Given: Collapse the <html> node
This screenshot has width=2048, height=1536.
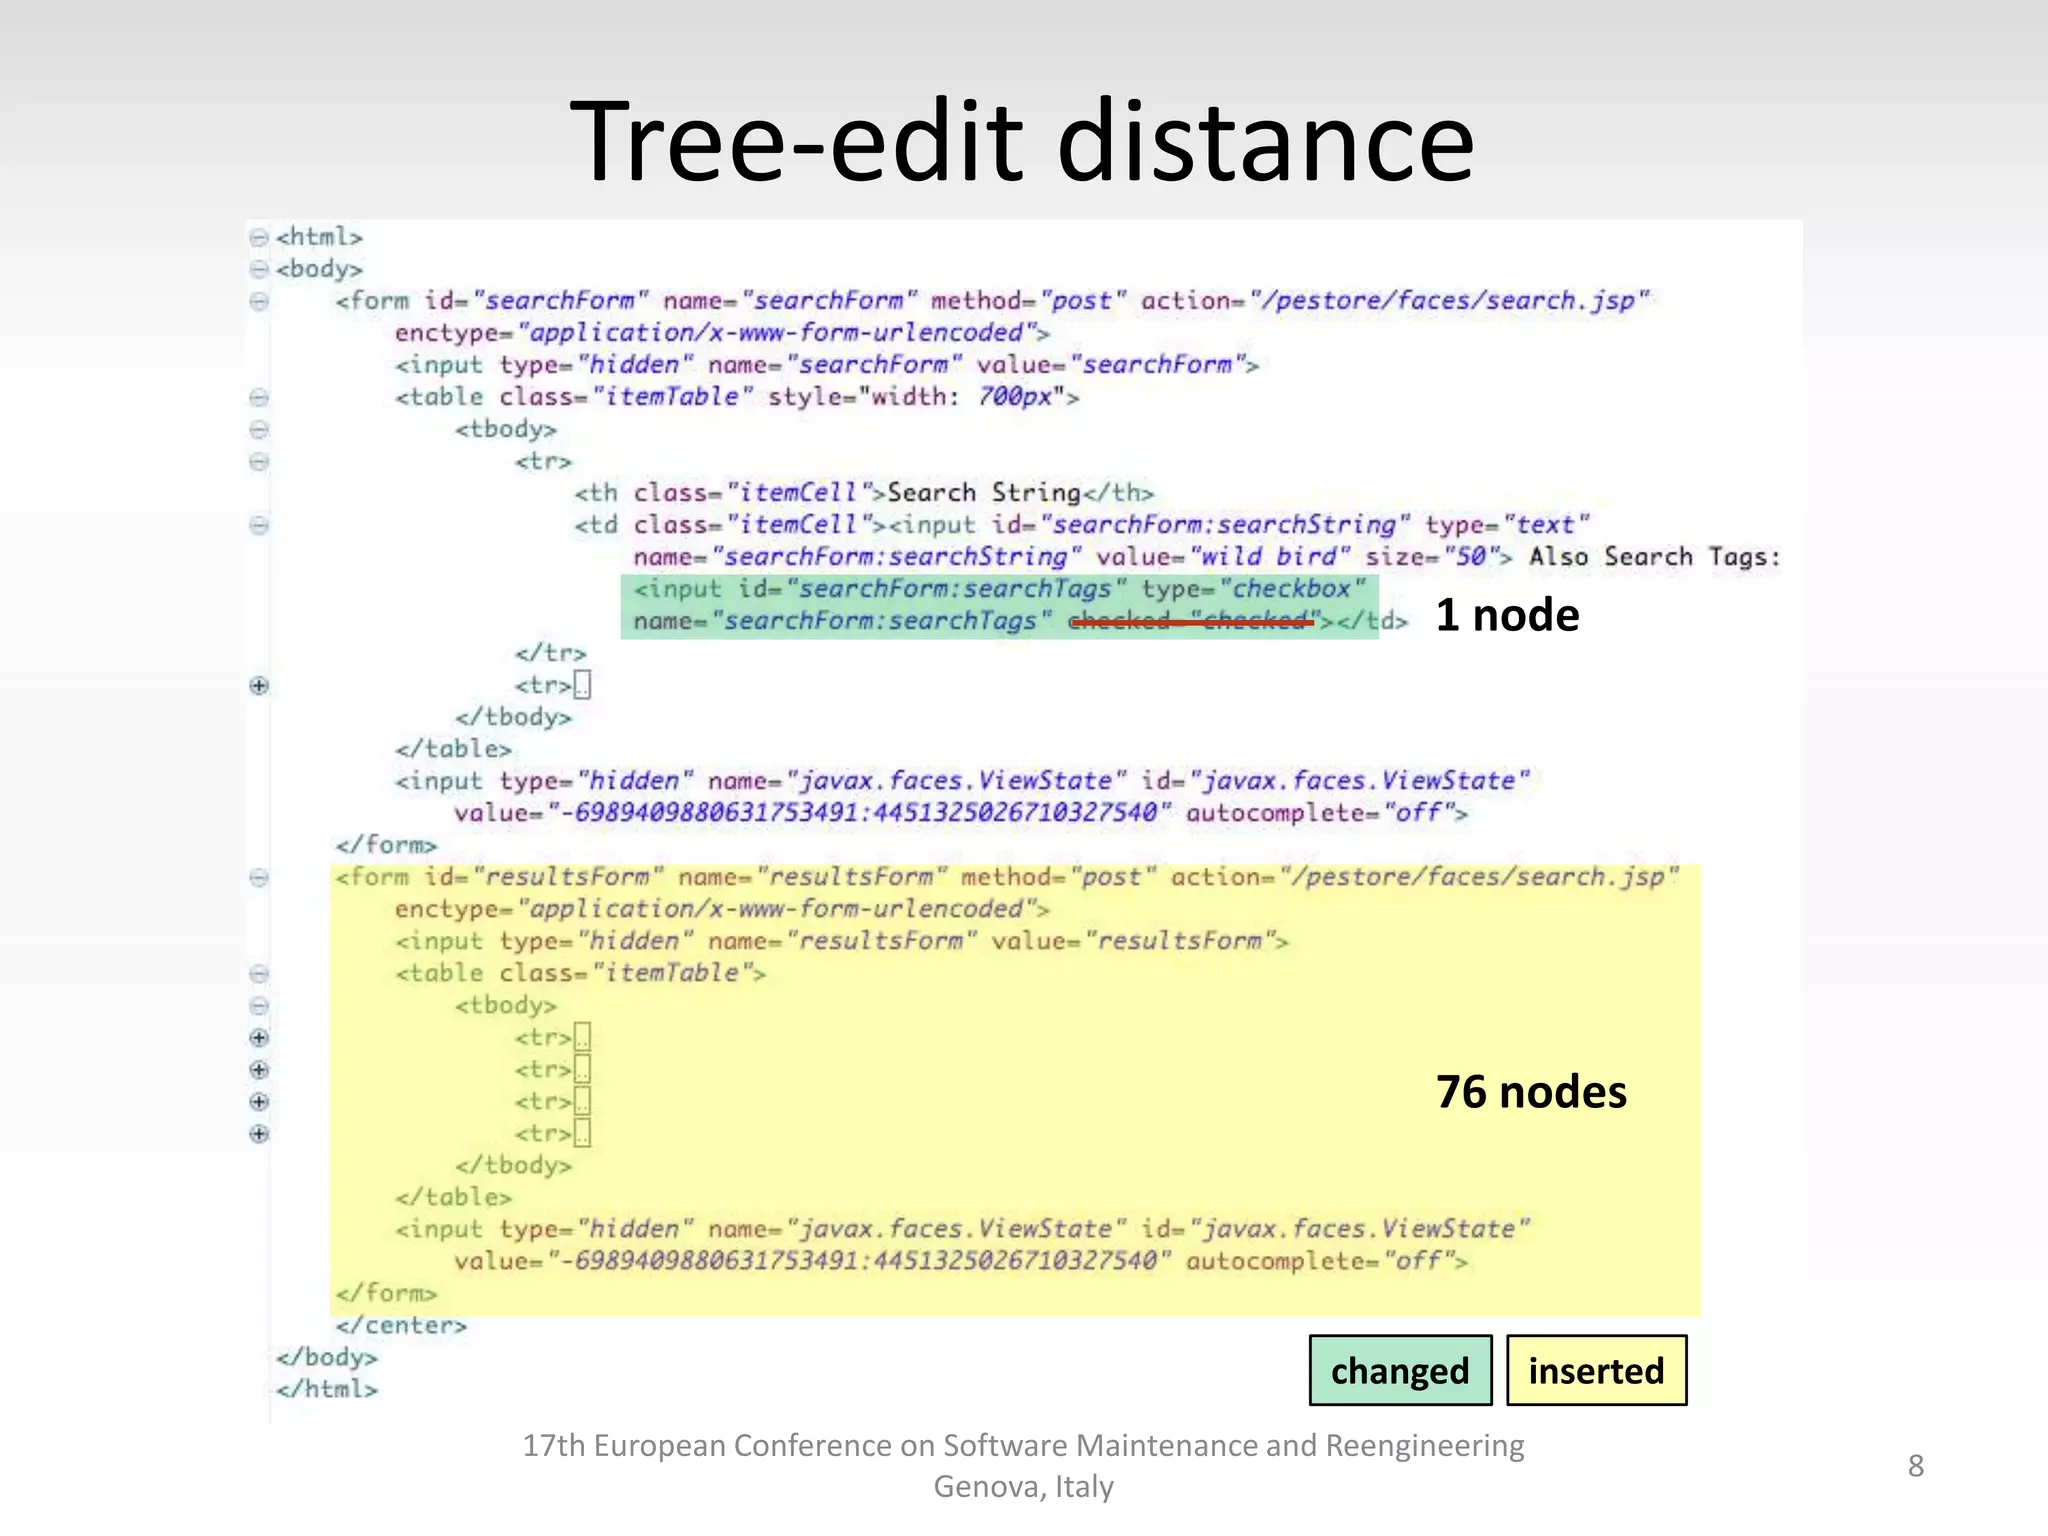Looking at the screenshot, I should click(259, 237).
